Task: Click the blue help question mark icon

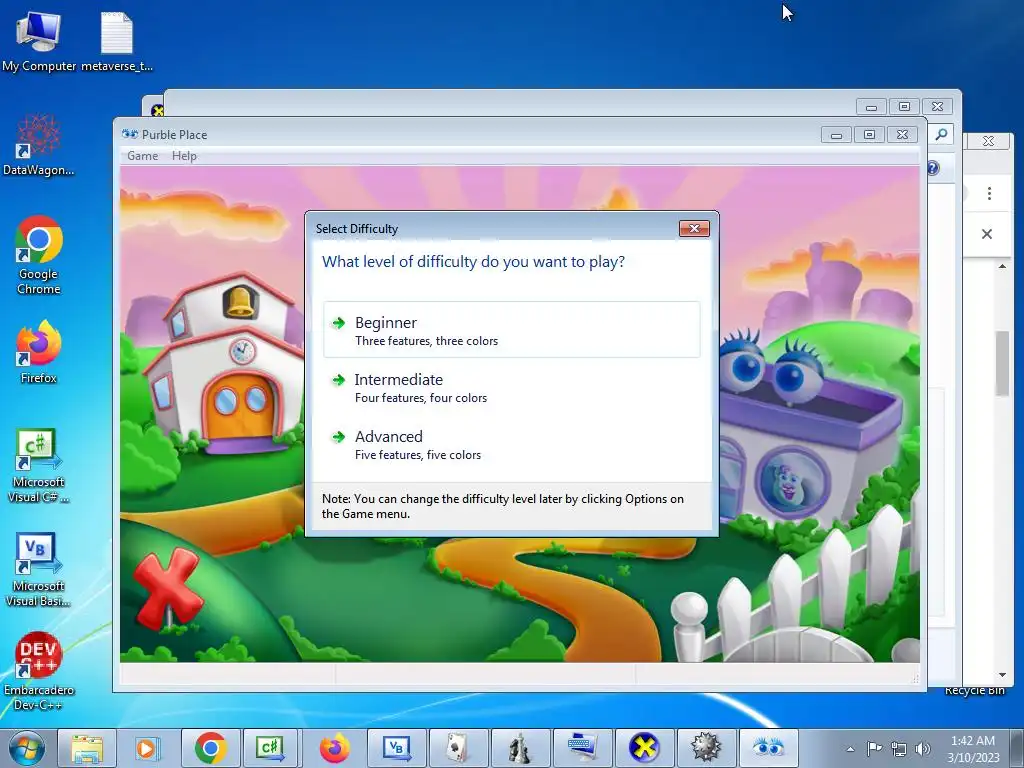Action: 933,168
